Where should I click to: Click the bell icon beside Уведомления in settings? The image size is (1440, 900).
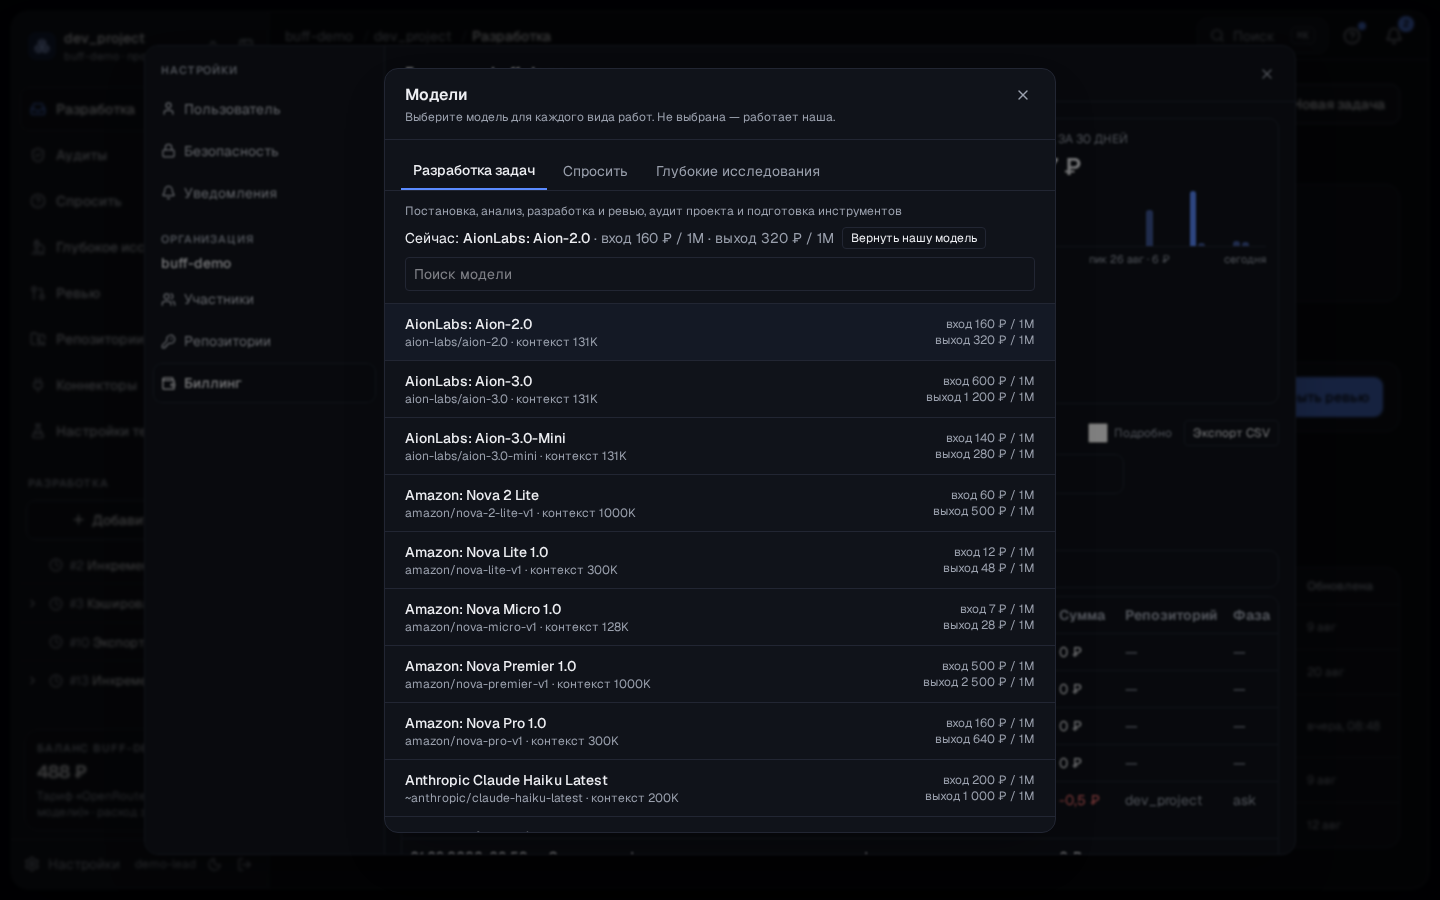coord(169,192)
